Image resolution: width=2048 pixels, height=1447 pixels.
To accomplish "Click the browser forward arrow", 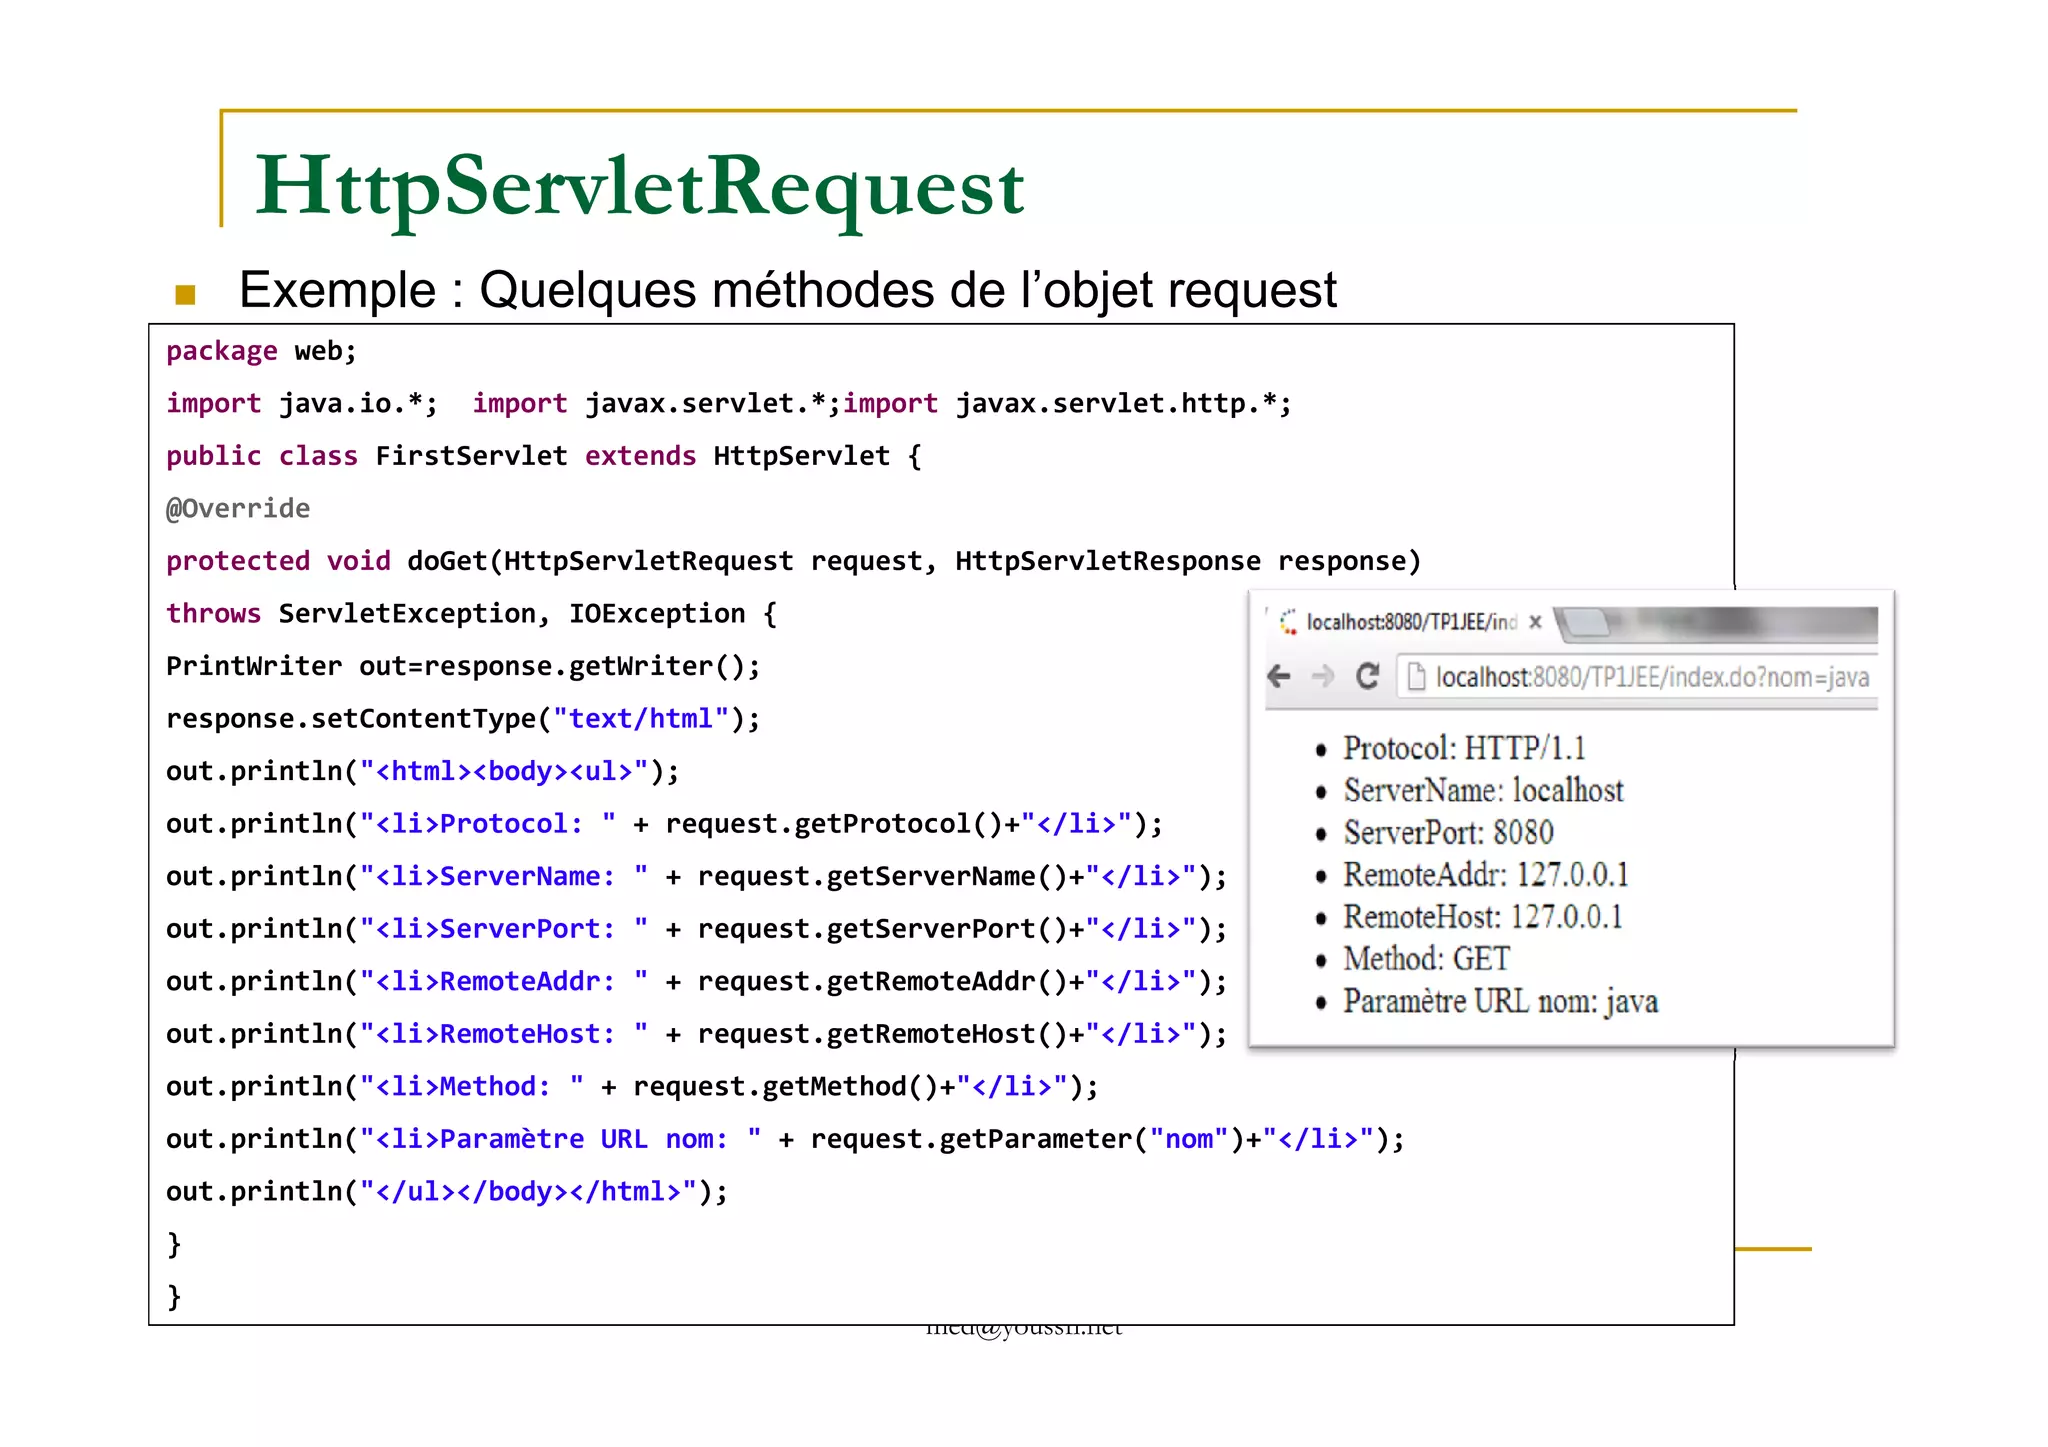I will point(1323,677).
